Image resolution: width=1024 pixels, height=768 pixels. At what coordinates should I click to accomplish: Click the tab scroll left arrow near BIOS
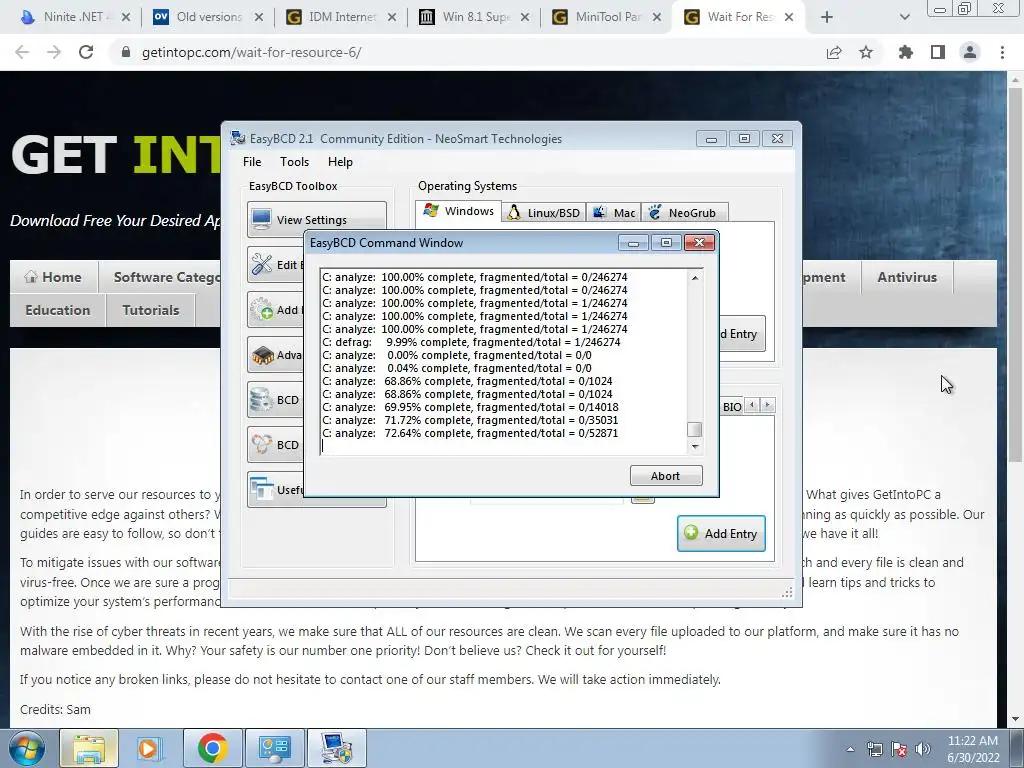pos(752,406)
